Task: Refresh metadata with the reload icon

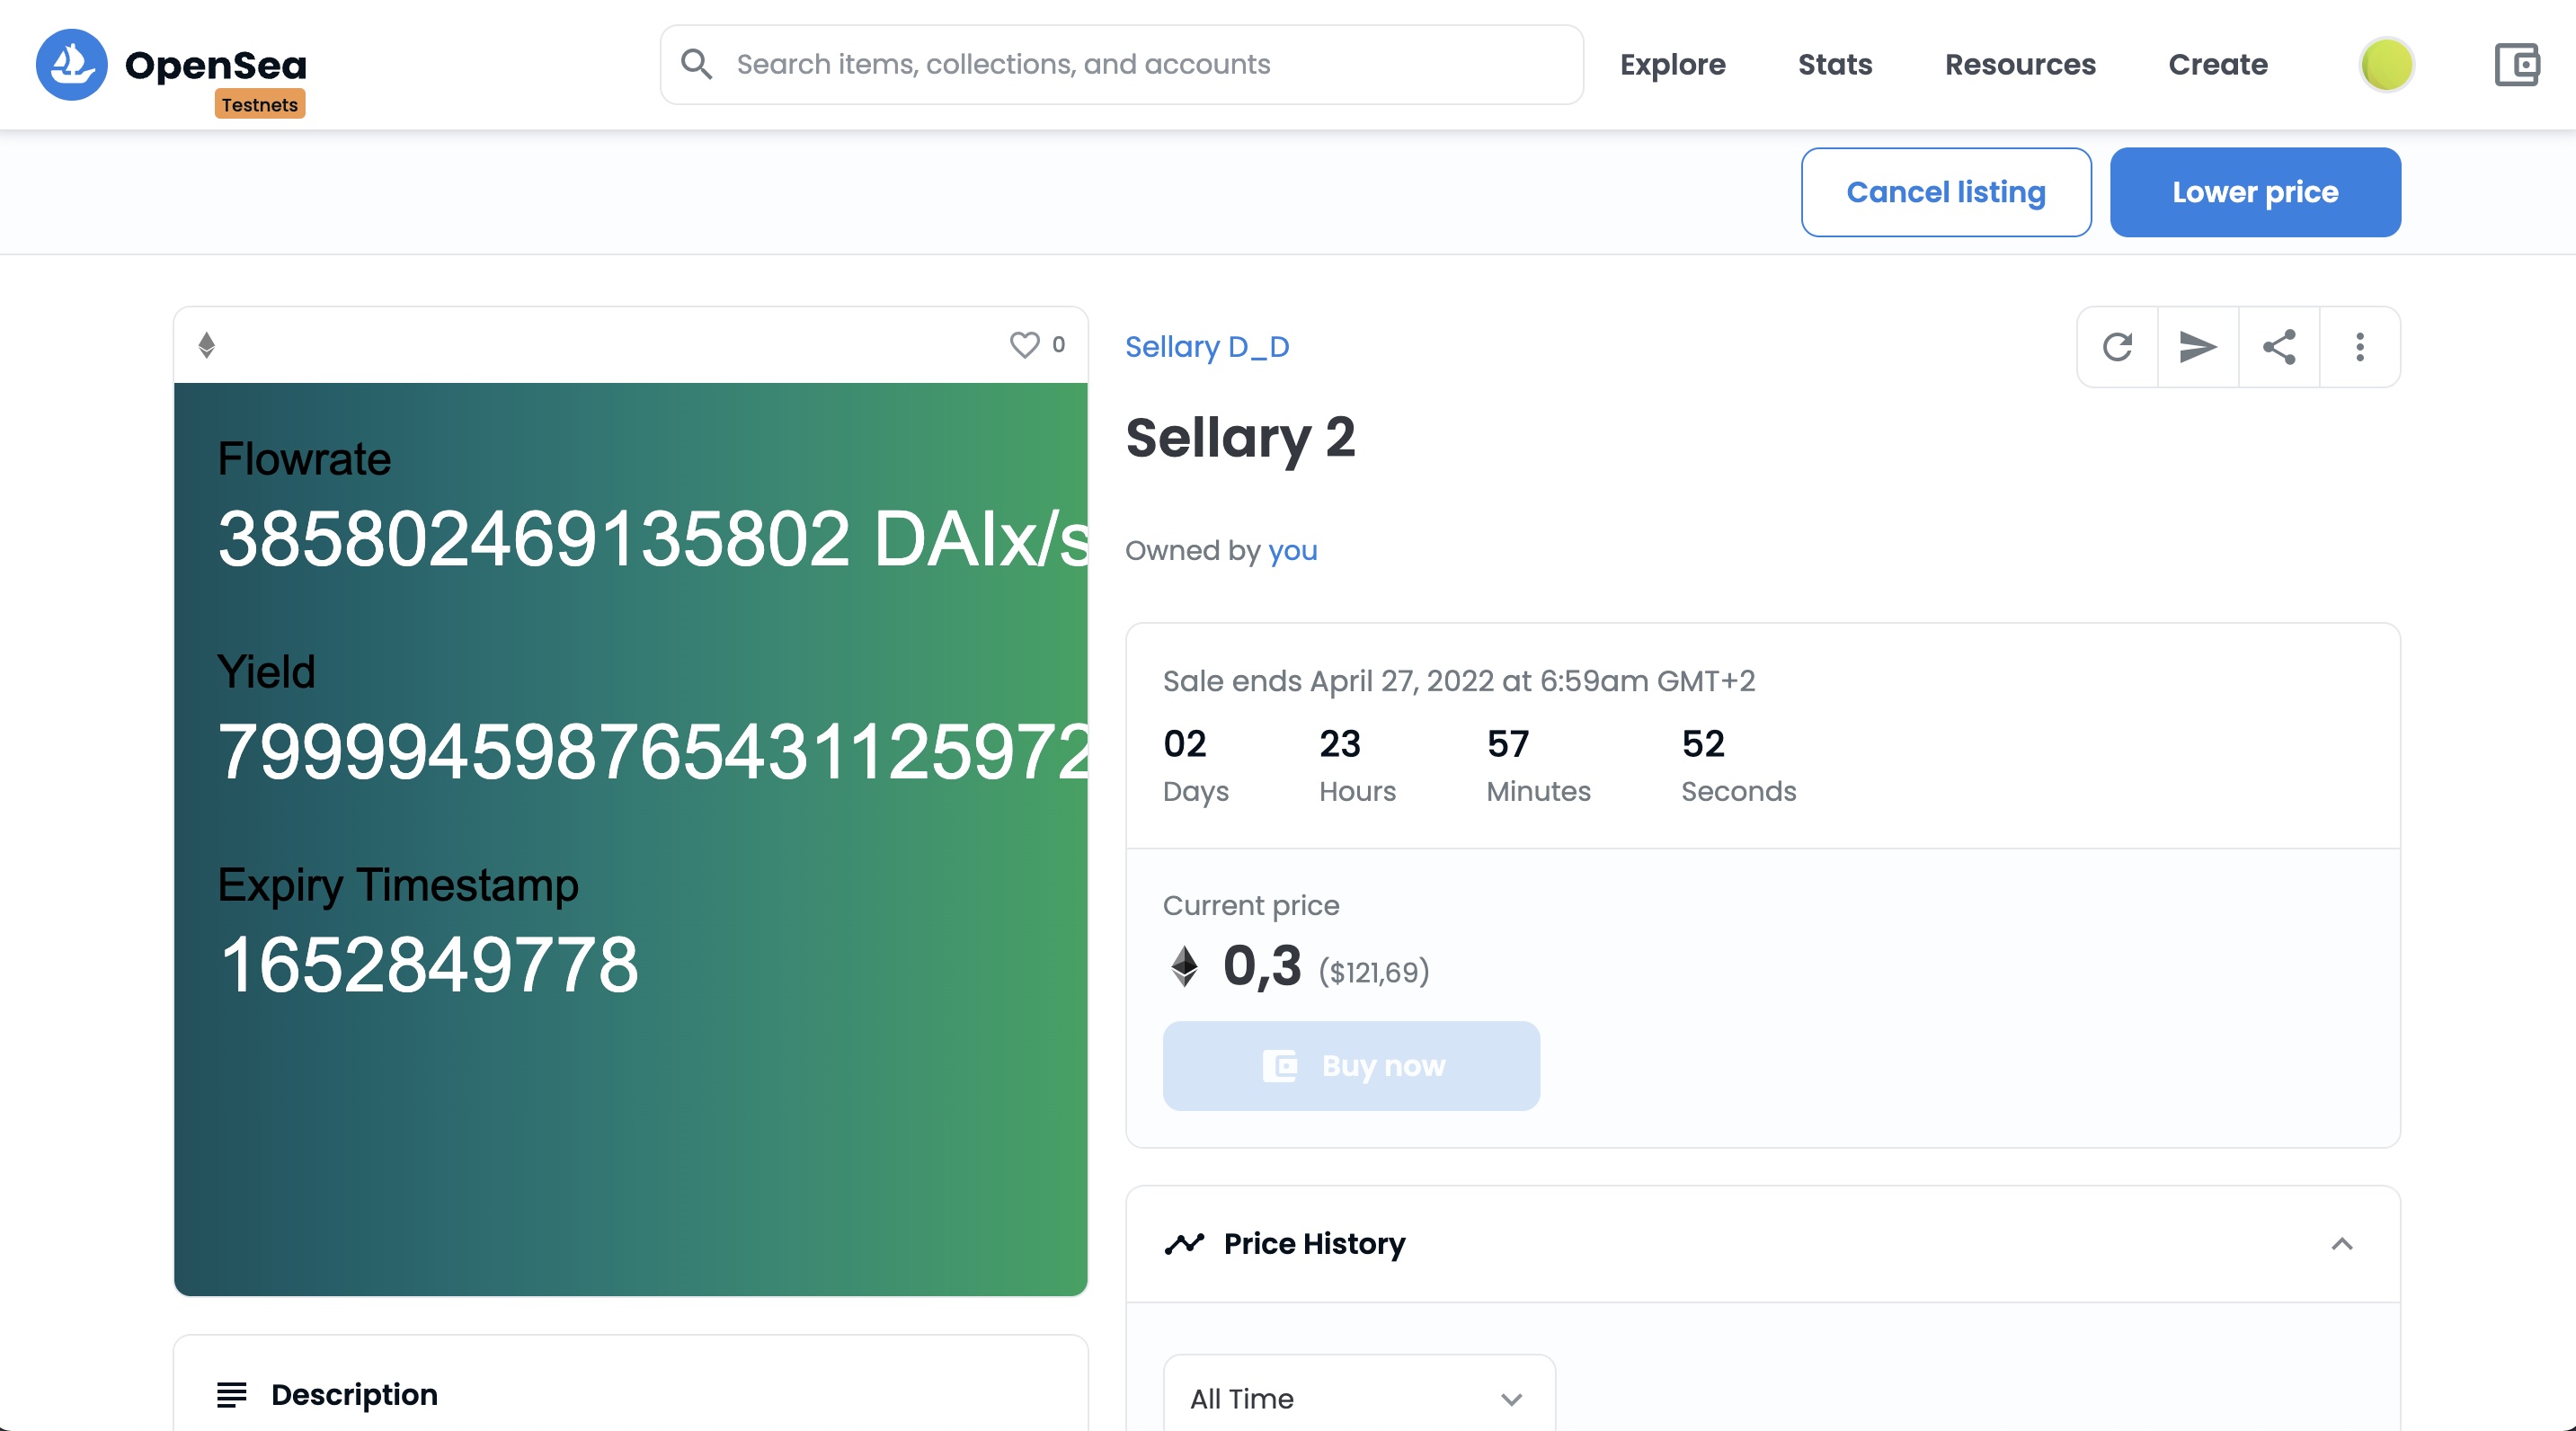Action: click(2117, 347)
